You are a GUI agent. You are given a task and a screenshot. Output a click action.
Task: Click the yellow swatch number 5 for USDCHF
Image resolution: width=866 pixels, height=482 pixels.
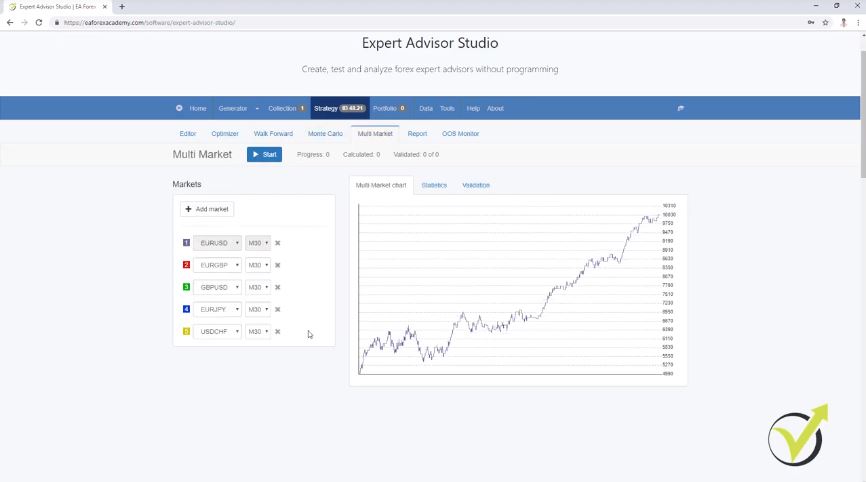186,331
